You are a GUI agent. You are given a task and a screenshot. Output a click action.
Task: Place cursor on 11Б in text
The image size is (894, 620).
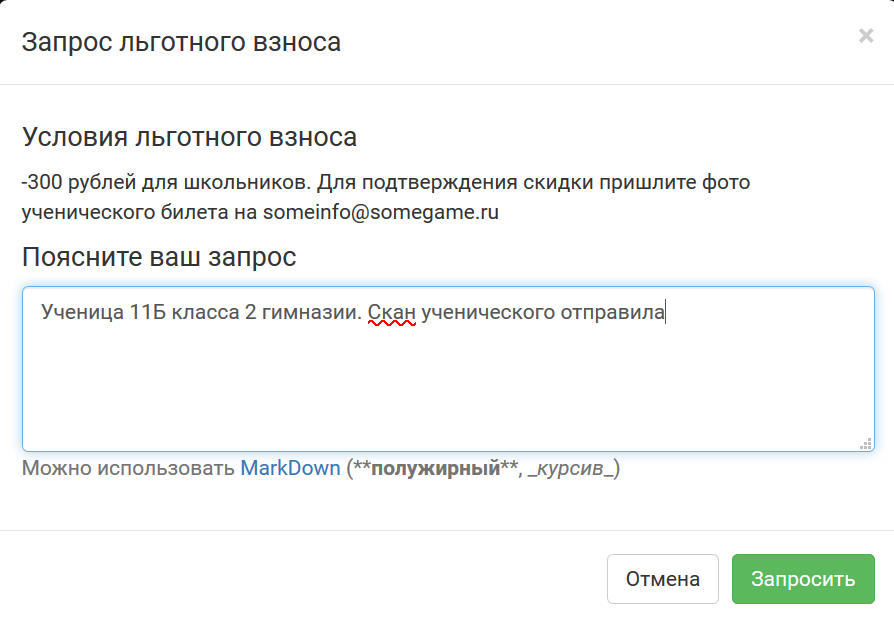coord(148,312)
